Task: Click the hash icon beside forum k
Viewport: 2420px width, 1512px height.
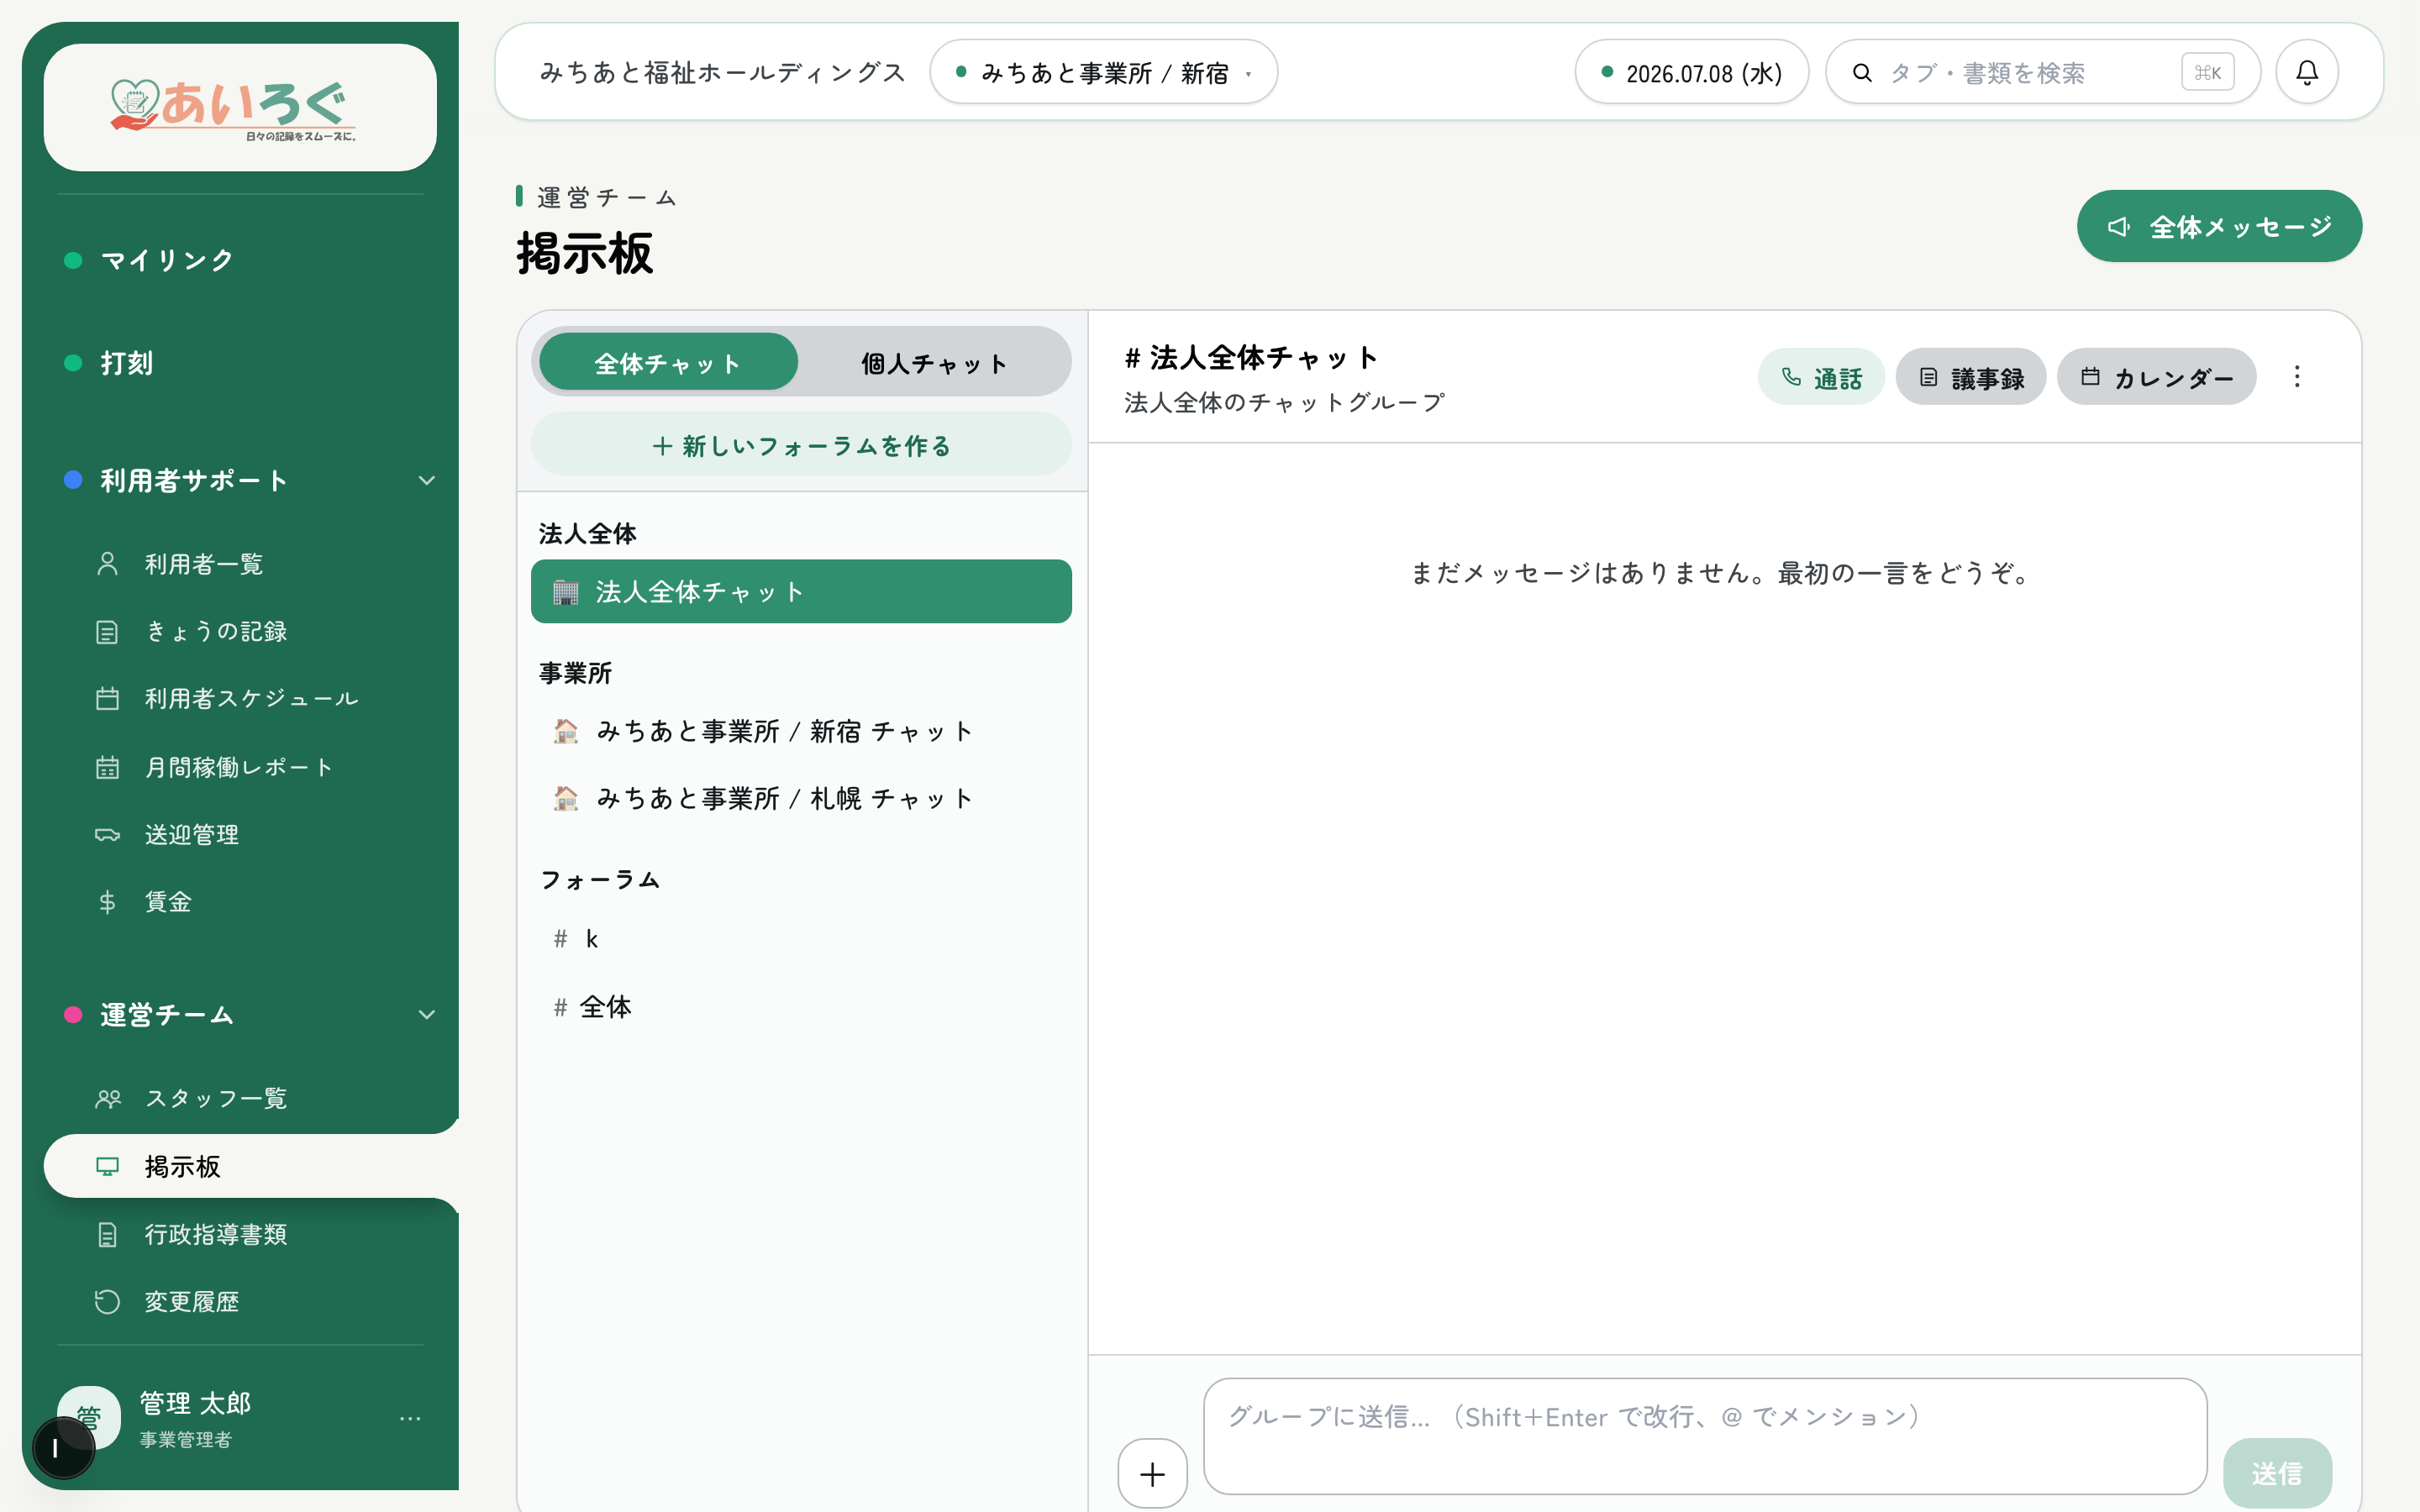Action: (x=560, y=938)
